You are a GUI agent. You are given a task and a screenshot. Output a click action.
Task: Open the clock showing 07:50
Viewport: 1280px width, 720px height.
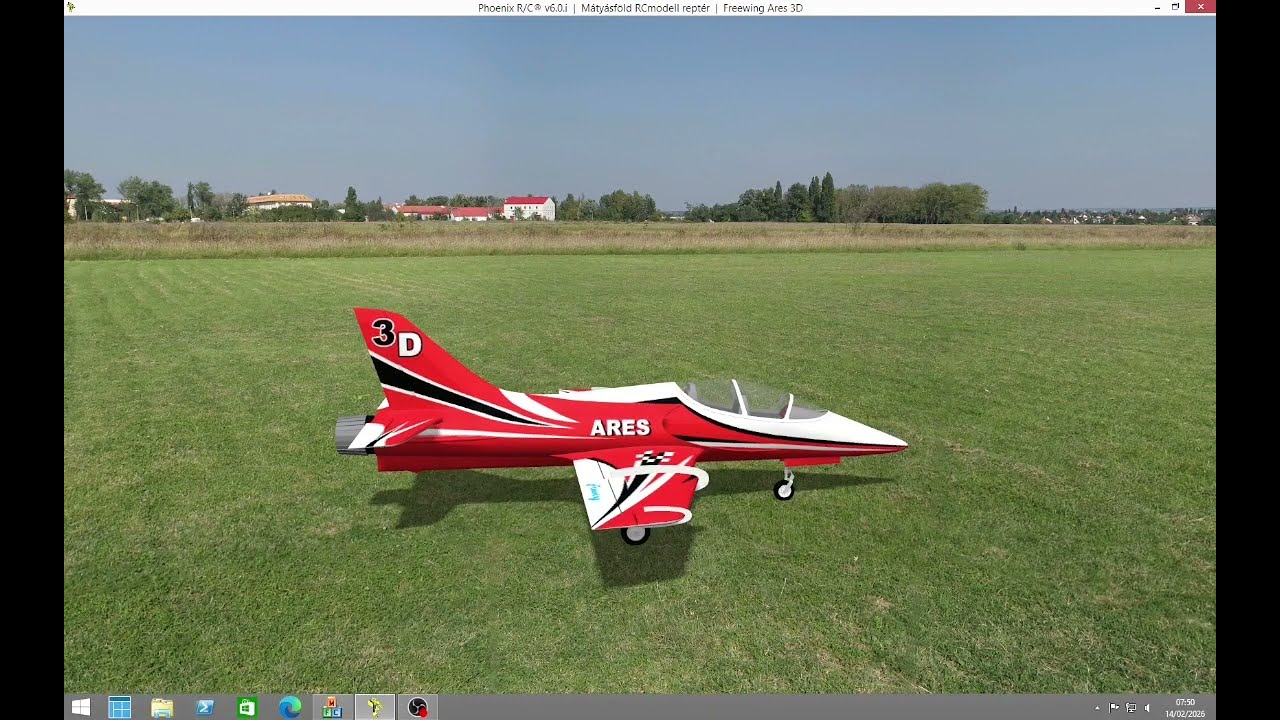(1185, 707)
